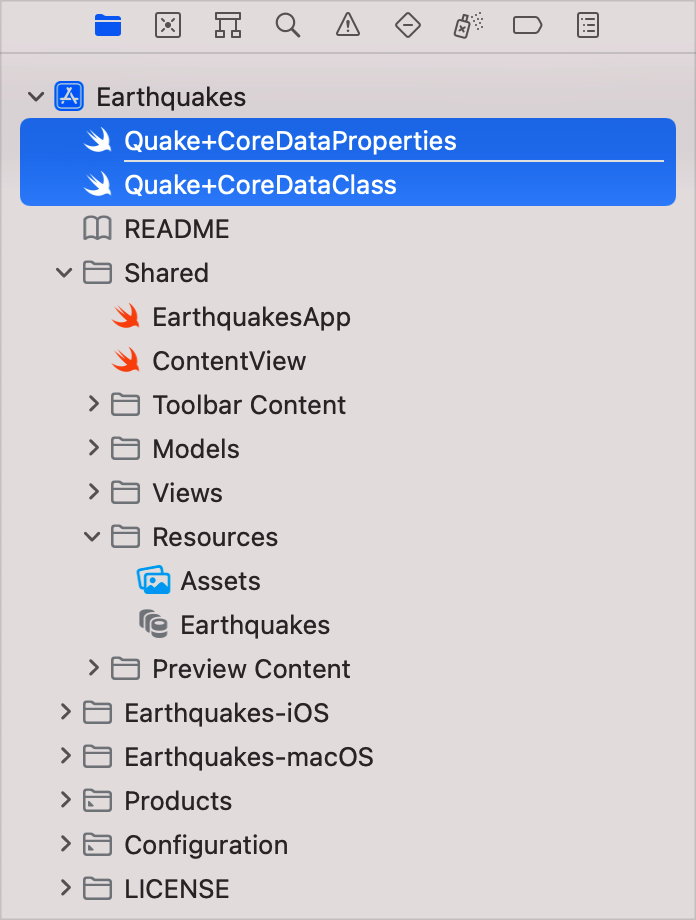Expand the Earthquakes-iOS folder

(x=64, y=712)
